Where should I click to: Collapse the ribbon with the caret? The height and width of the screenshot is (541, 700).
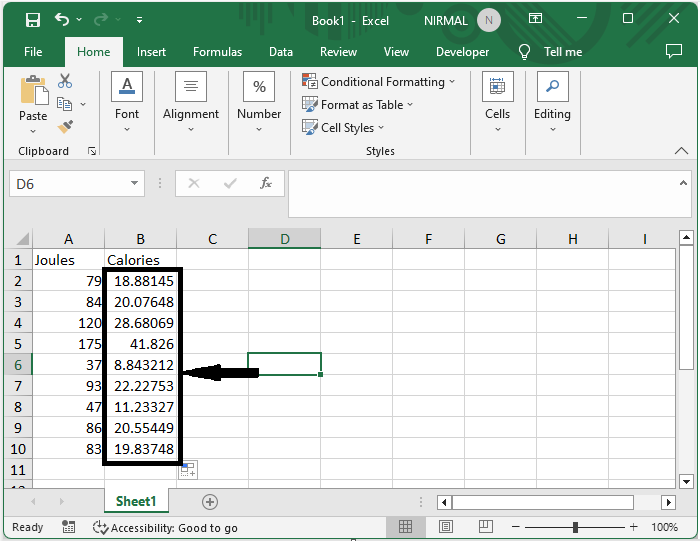click(681, 151)
